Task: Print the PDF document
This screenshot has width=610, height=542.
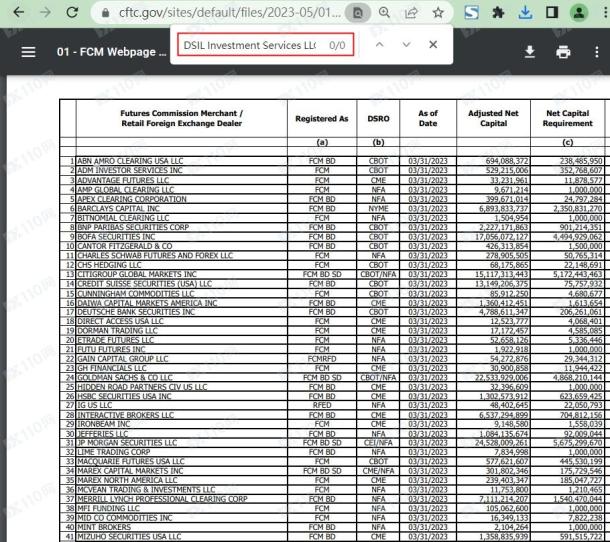Action: click(563, 52)
